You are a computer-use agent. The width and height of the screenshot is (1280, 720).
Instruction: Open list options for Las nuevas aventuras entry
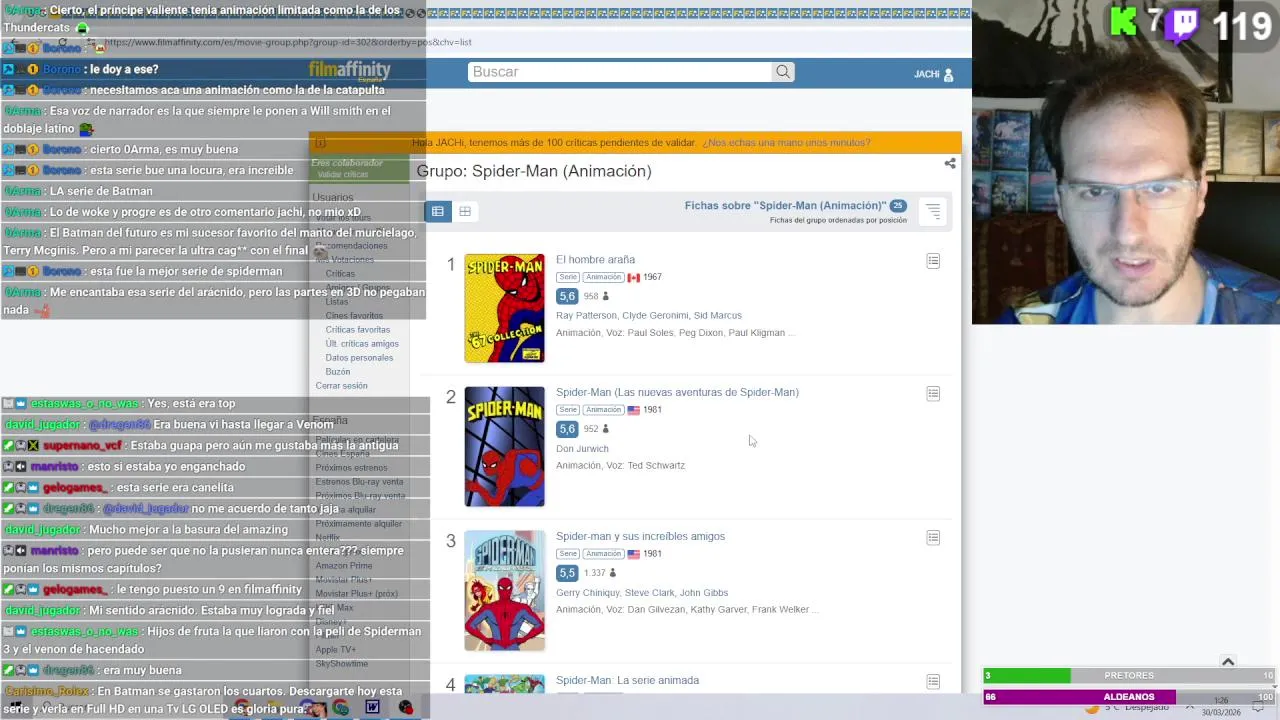tap(933, 394)
